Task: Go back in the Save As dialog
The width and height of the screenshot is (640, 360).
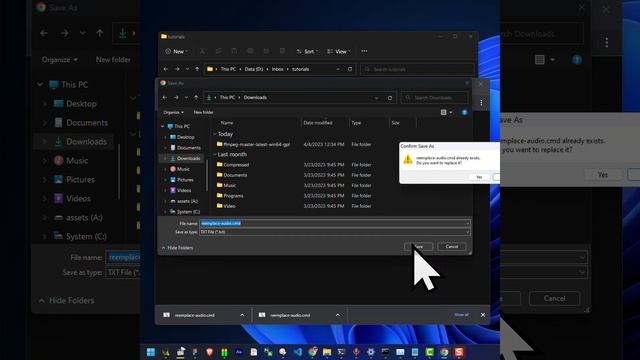Action: pyautogui.click(x=164, y=98)
